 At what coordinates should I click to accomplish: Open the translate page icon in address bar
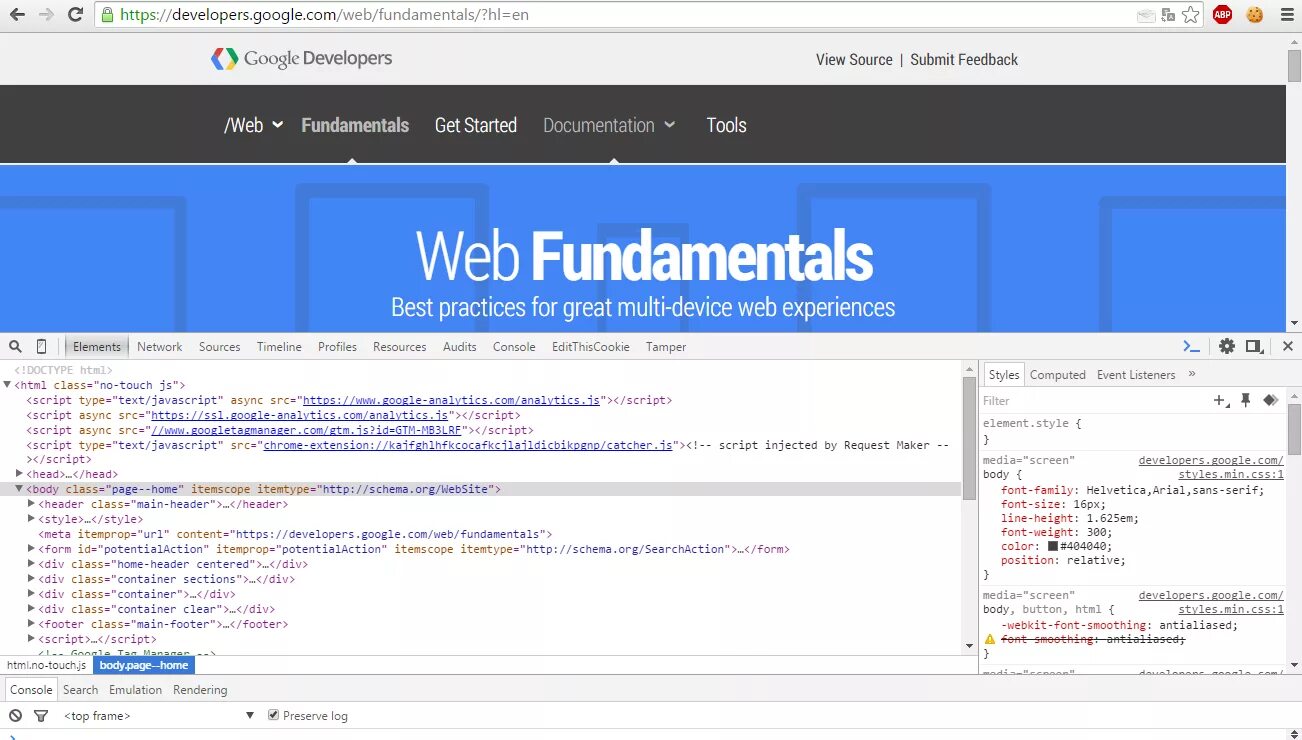pos(1167,15)
